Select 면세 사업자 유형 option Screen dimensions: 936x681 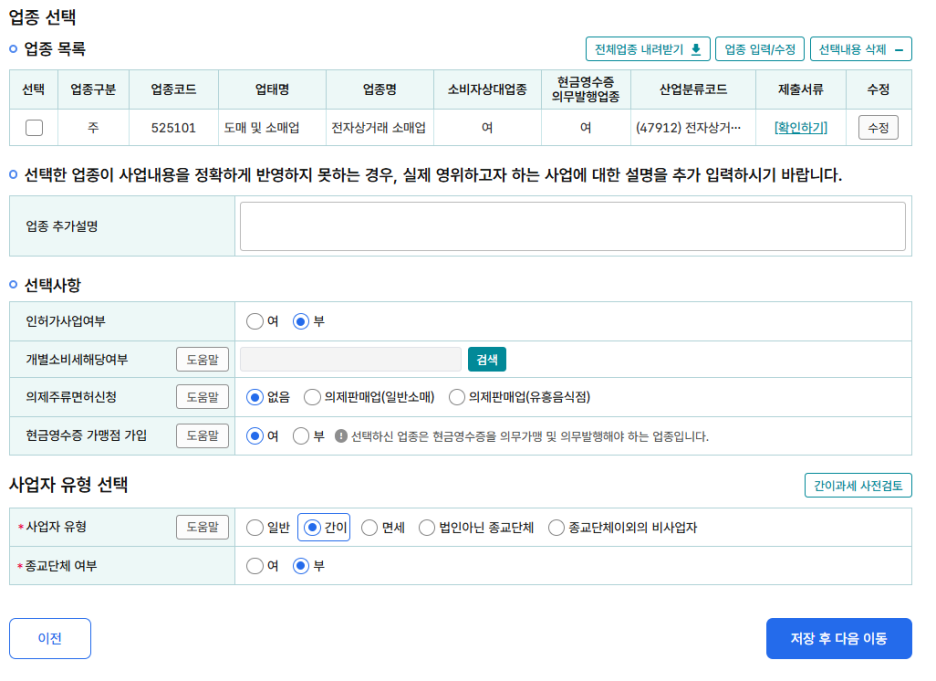click(x=369, y=527)
